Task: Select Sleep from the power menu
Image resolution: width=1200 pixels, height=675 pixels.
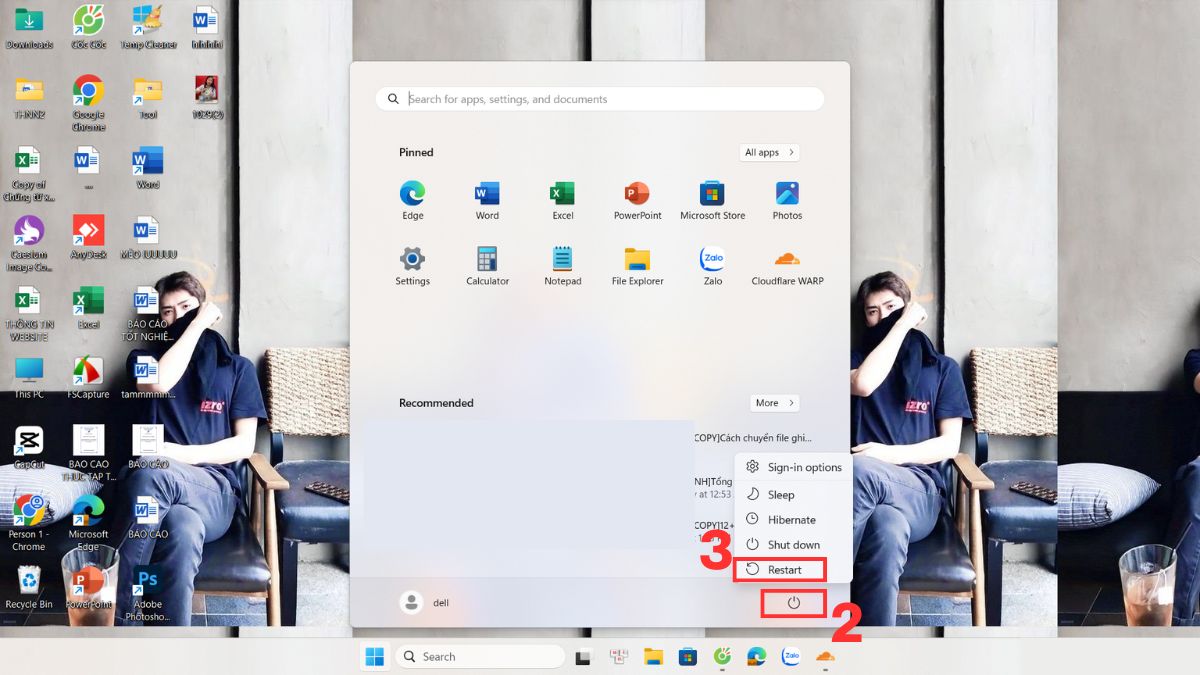Action: (x=780, y=494)
